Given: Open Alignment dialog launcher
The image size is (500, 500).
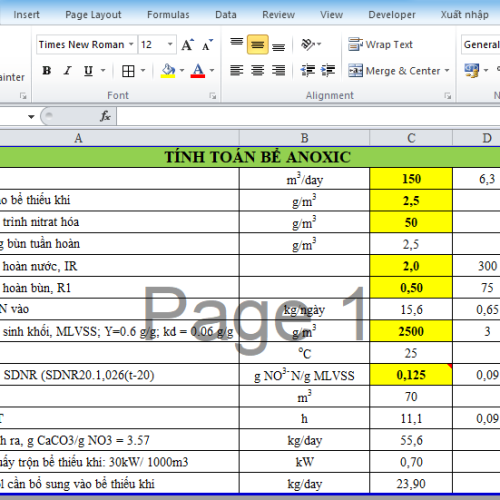Looking at the screenshot, I should (448, 96).
